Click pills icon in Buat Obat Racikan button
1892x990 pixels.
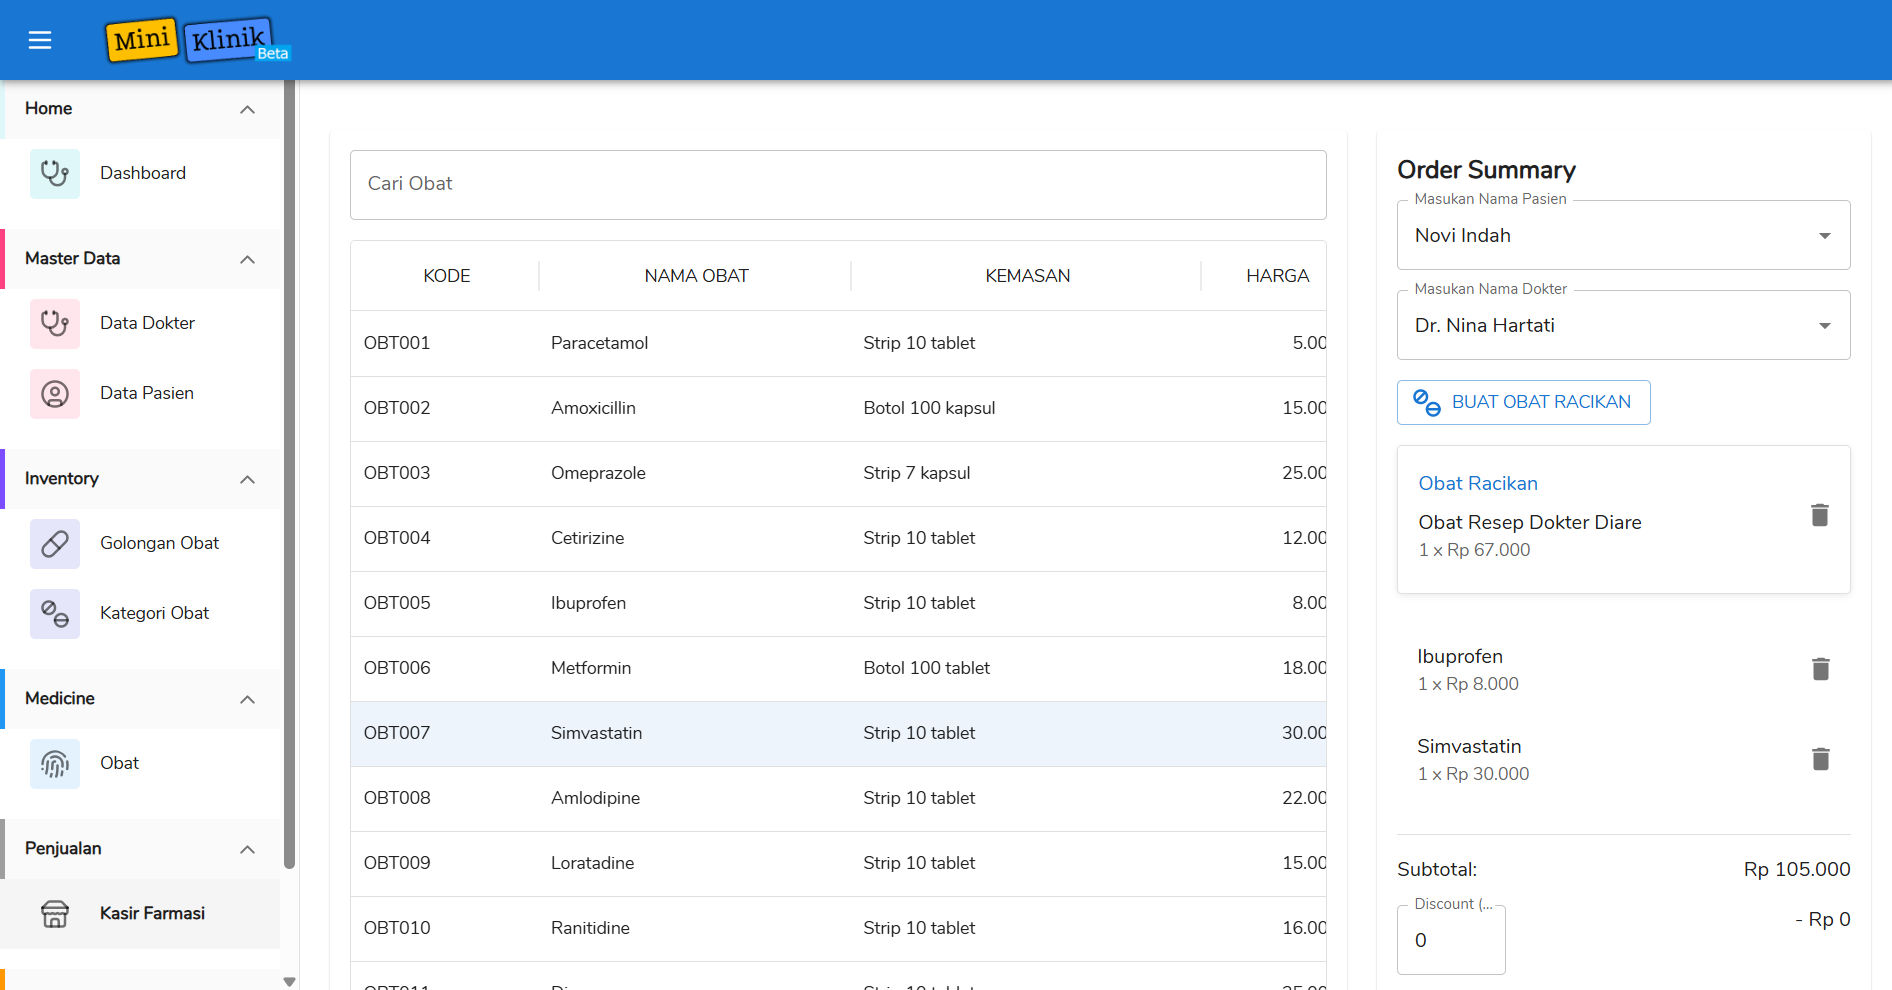pos(1427,403)
